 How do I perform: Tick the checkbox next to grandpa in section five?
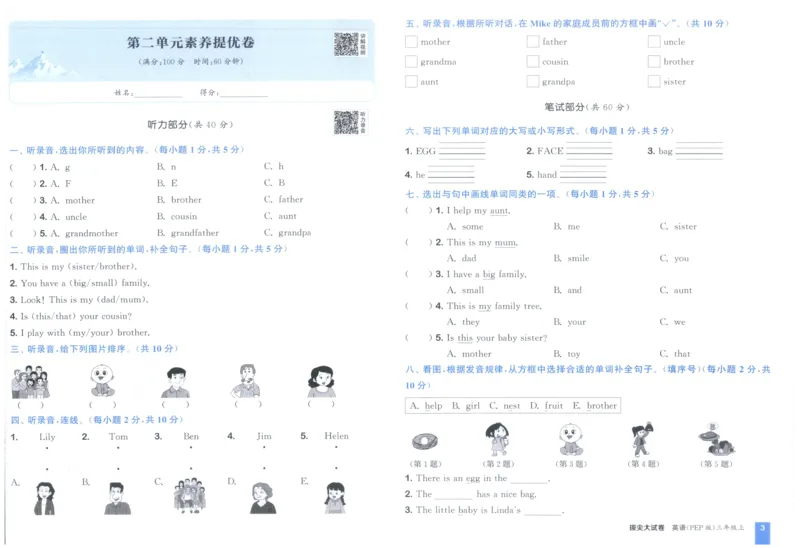click(x=533, y=81)
